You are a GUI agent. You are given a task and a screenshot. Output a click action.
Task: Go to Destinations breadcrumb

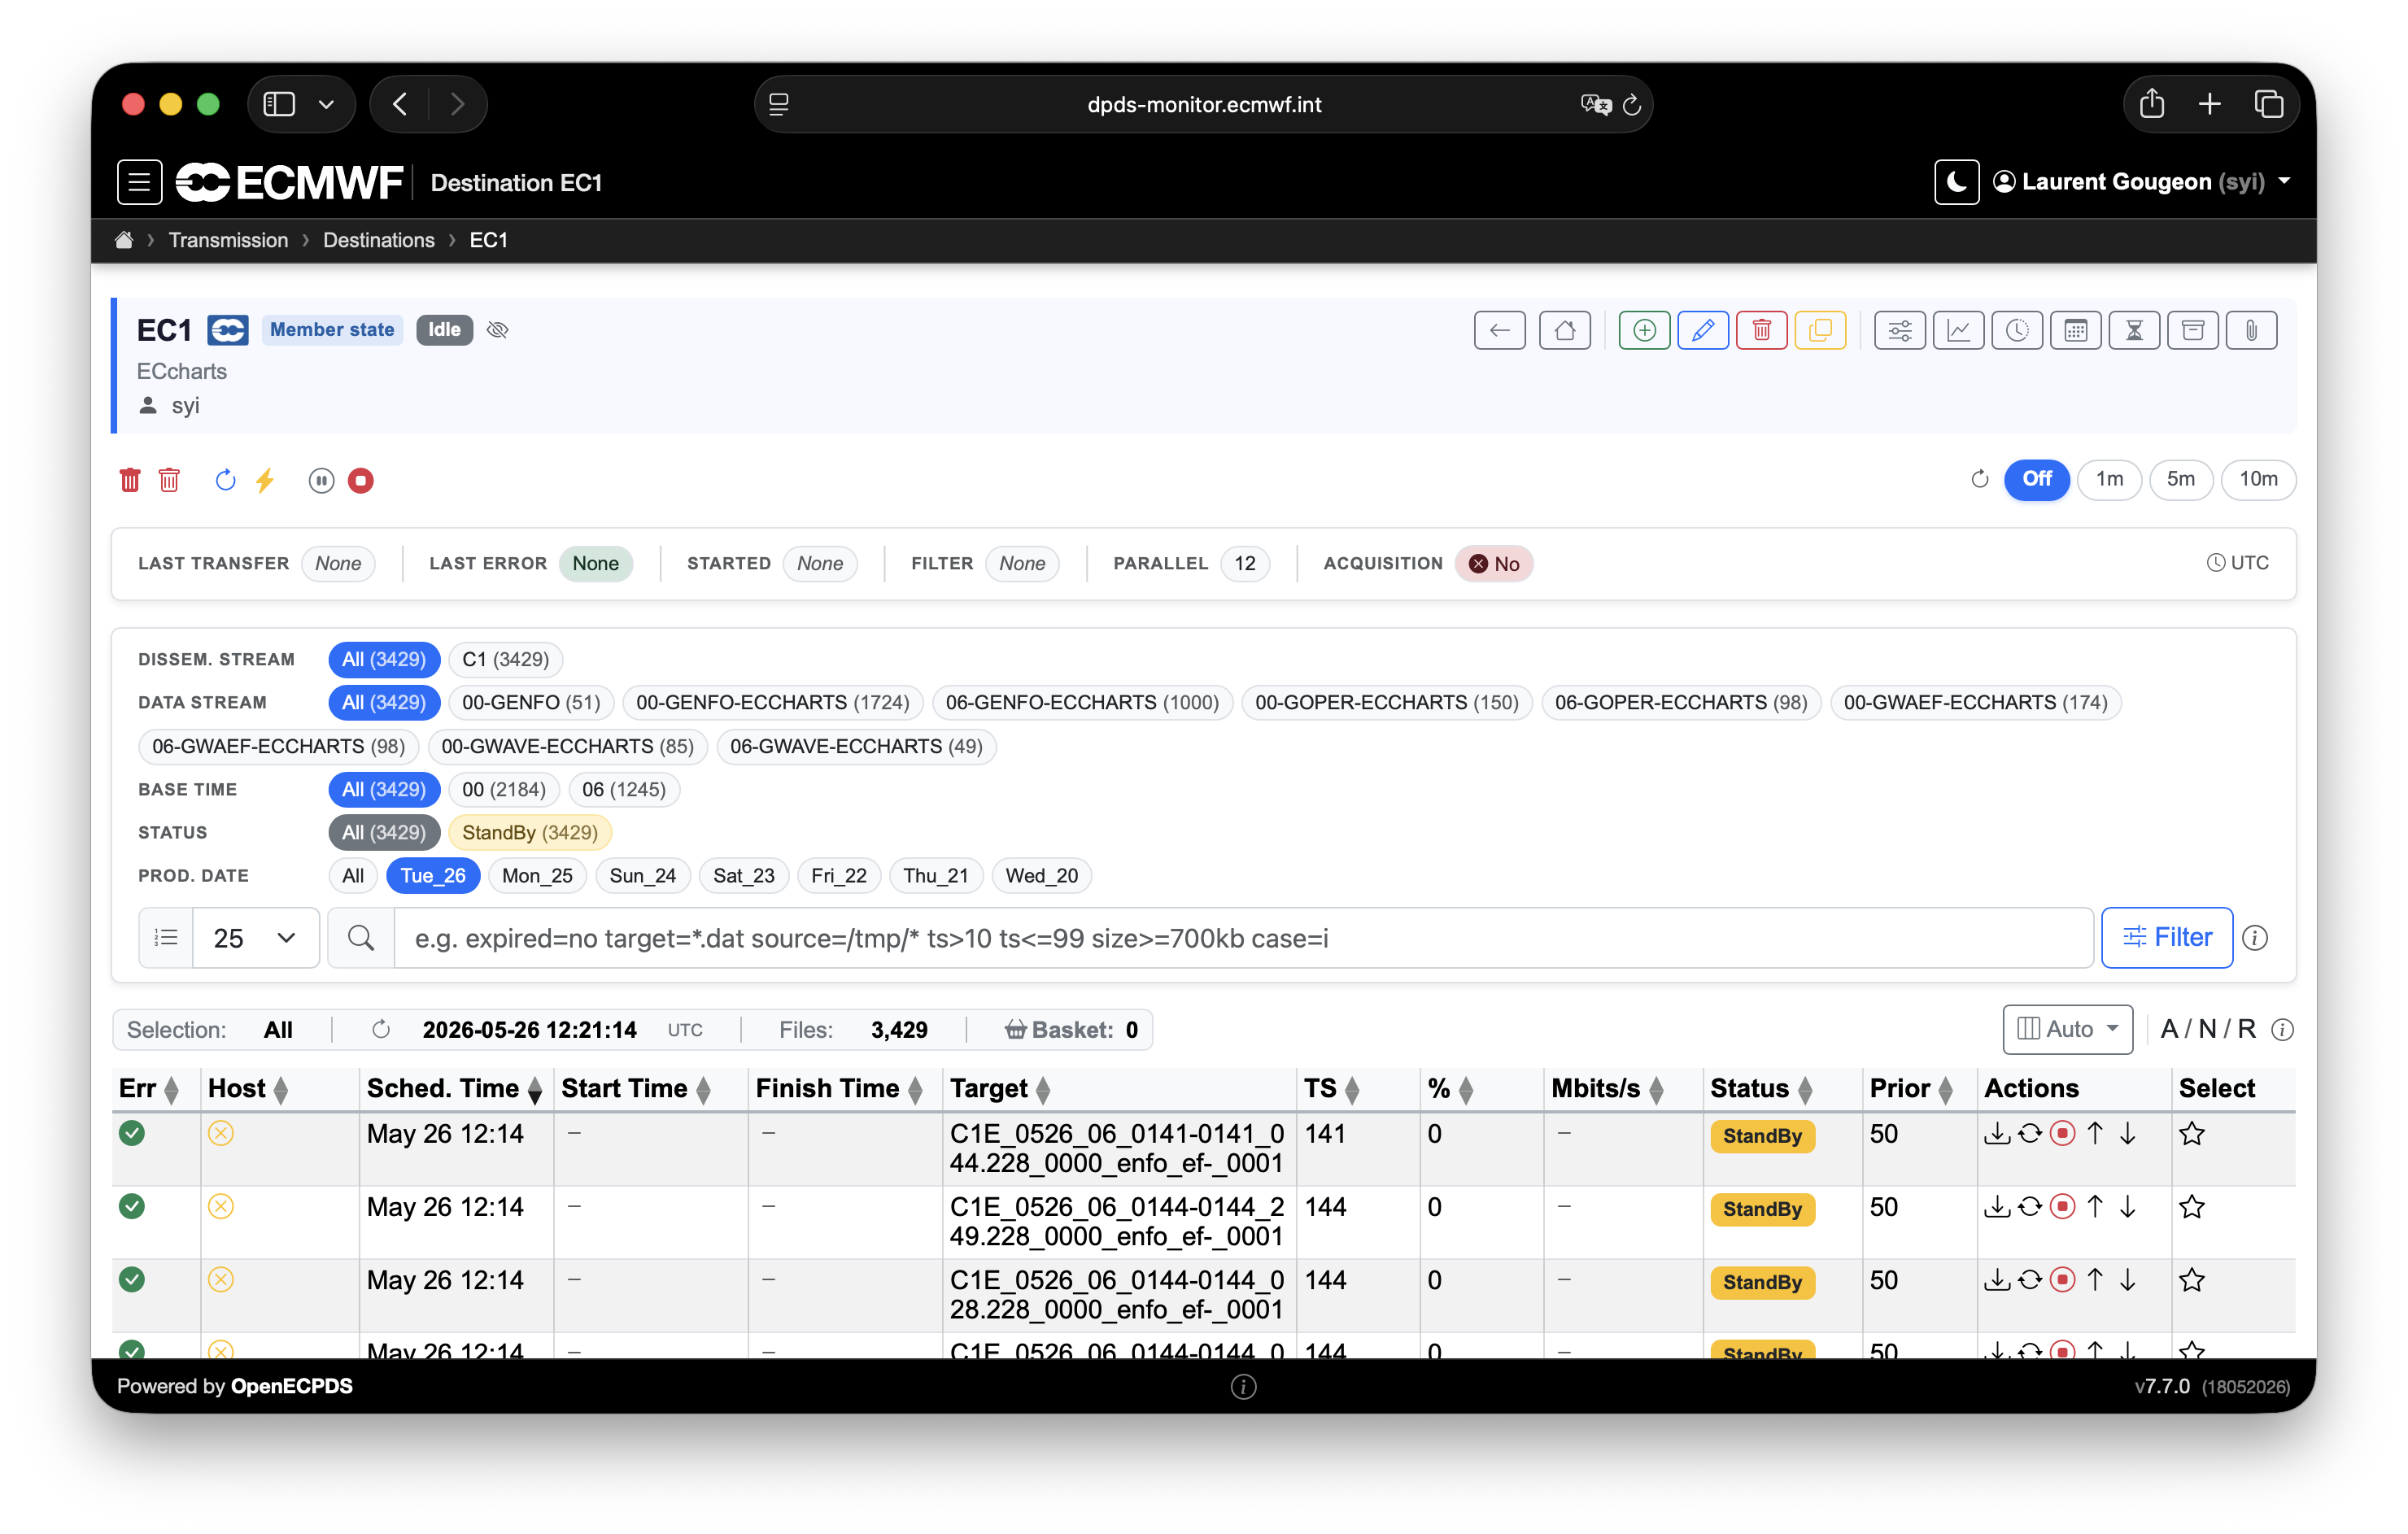[378, 240]
